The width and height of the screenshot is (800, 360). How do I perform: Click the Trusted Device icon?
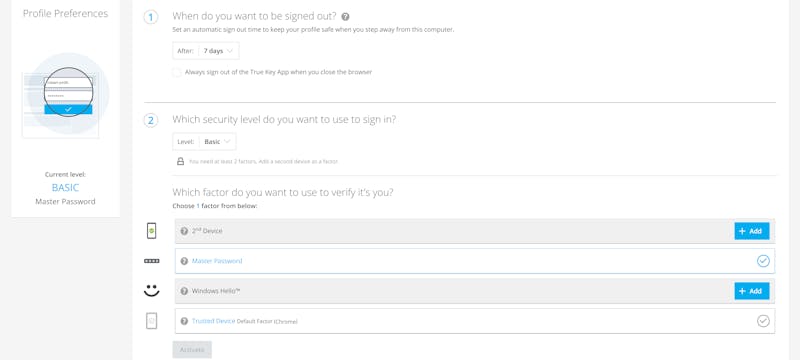(152, 321)
